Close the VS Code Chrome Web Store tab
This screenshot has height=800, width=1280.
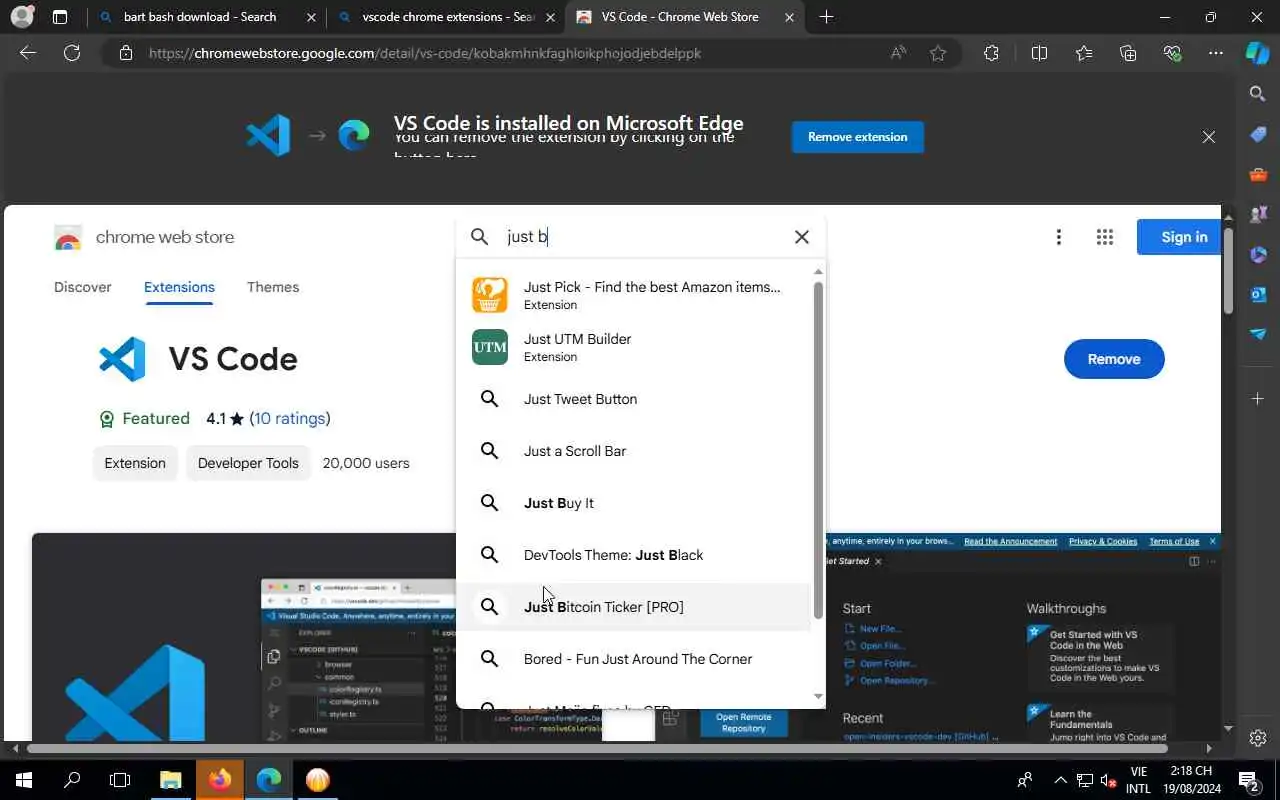(789, 17)
